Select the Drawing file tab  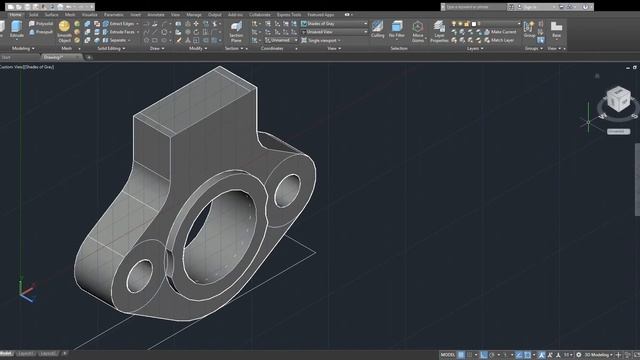61,58
